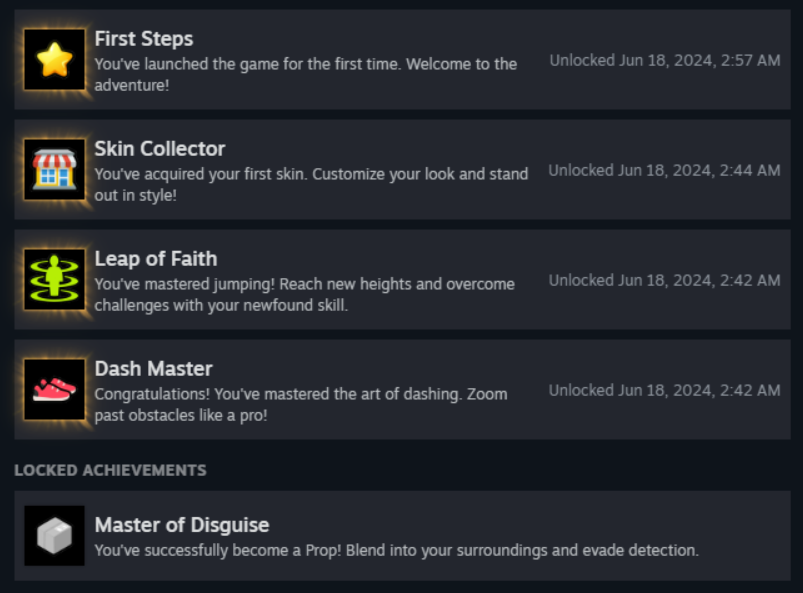Click the gold star First Steps icon
The width and height of the screenshot is (803, 593).
coord(54,59)
